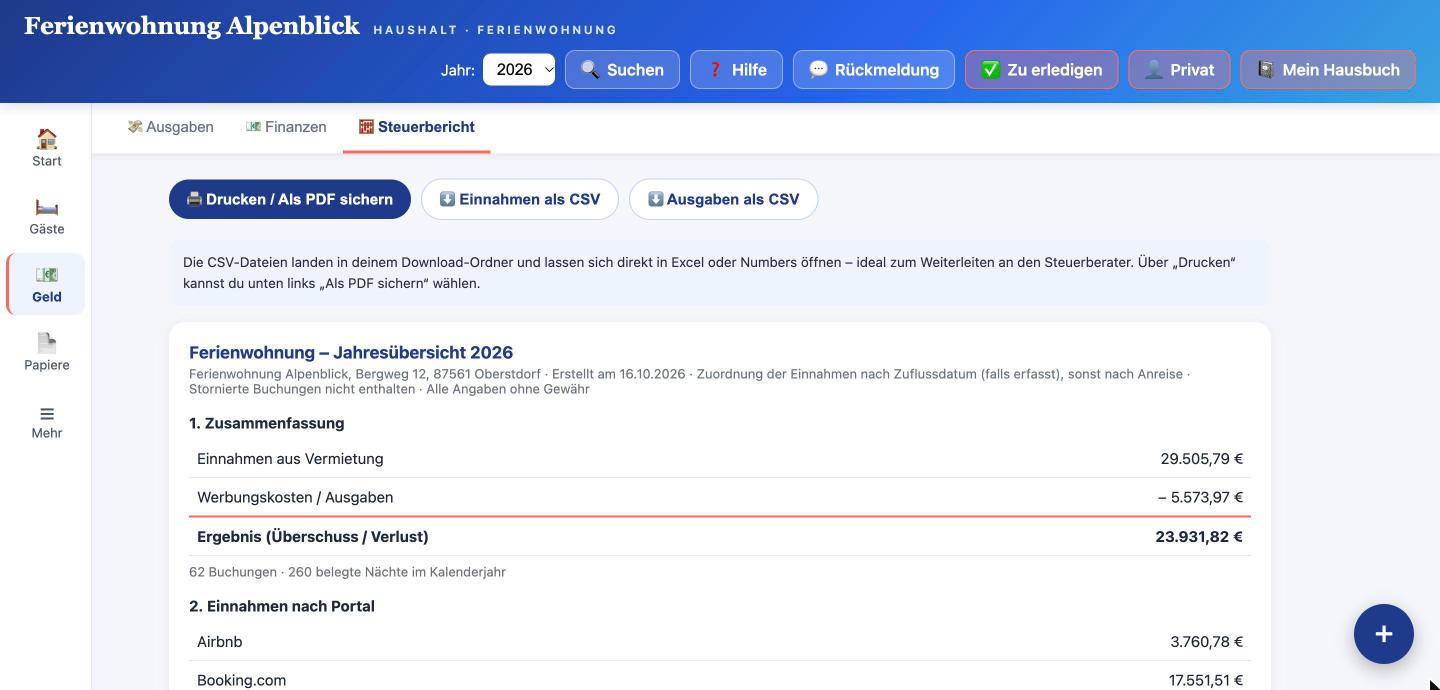Click the Einnahmen aus Vermietung amount 29.505,79 €

click(x=1201, y=459)
